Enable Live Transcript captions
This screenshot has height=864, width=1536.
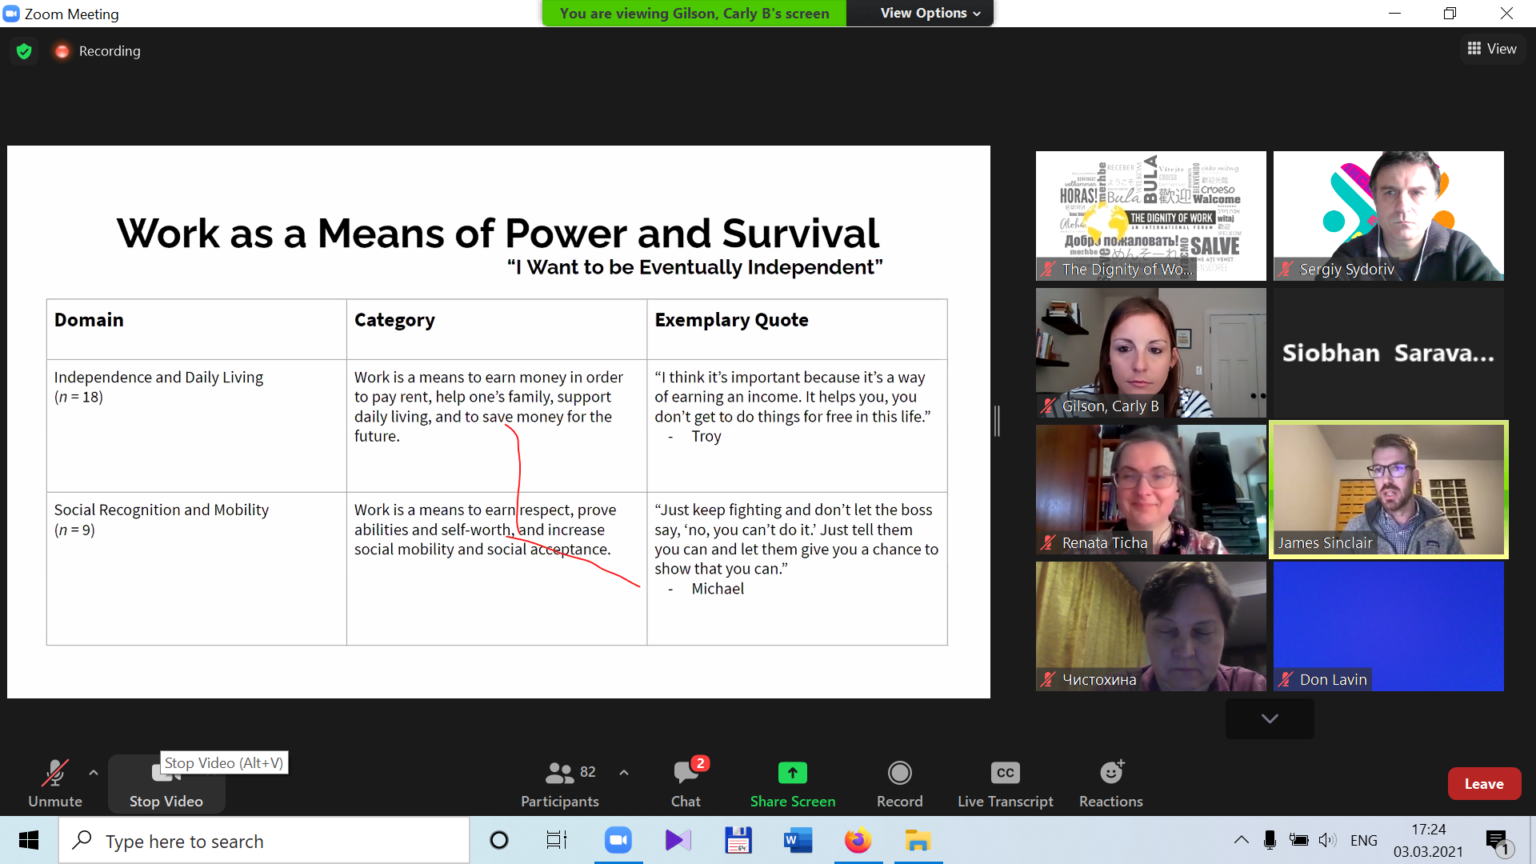pos(1005,783)
